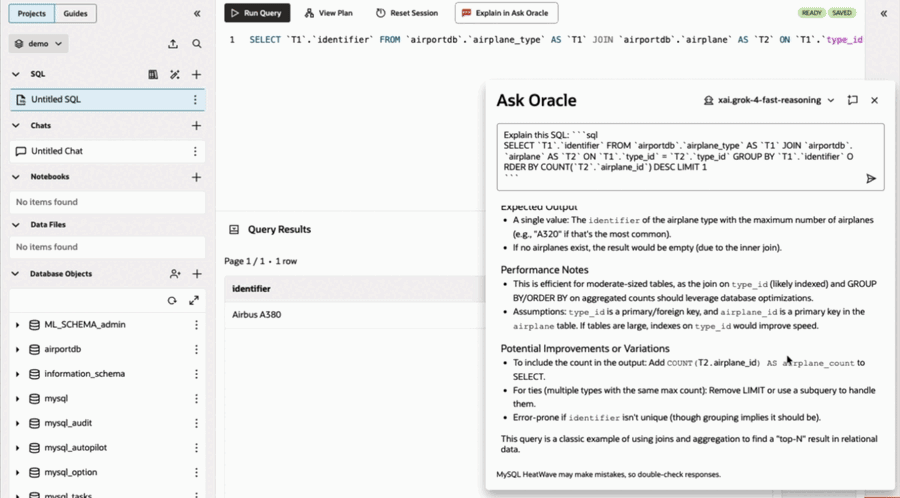Screen dimensions: 900x498
Task: Select the mysql_audit schema
Action: pyautogui.click(x=68, y=423)
